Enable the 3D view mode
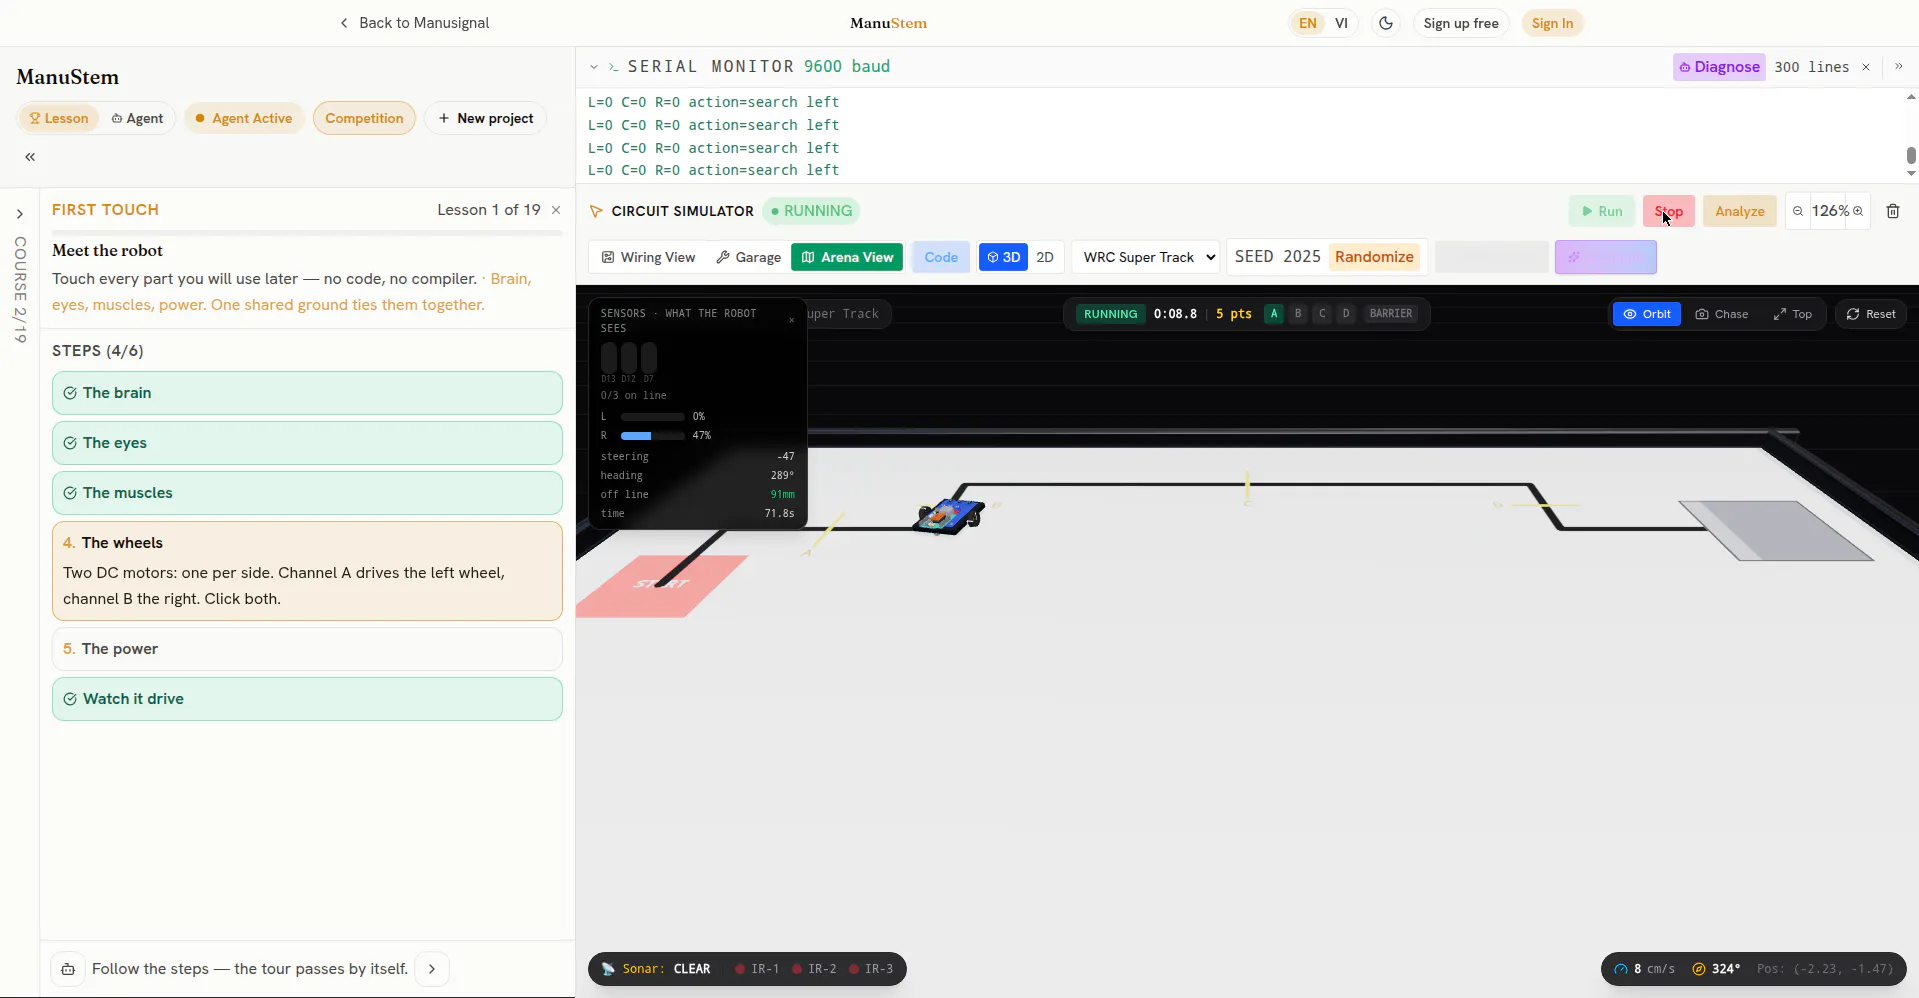 [x=1003, y=257]
